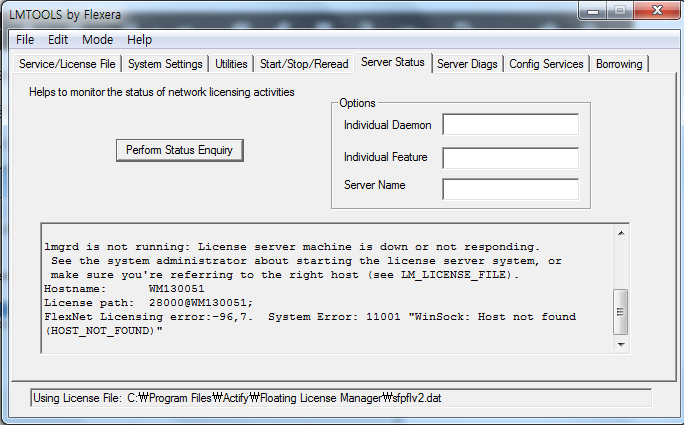Click the 'LMTOOLS by Flexera' title bar
Viewport: 684px width, 425px height.
pos(65,14)
